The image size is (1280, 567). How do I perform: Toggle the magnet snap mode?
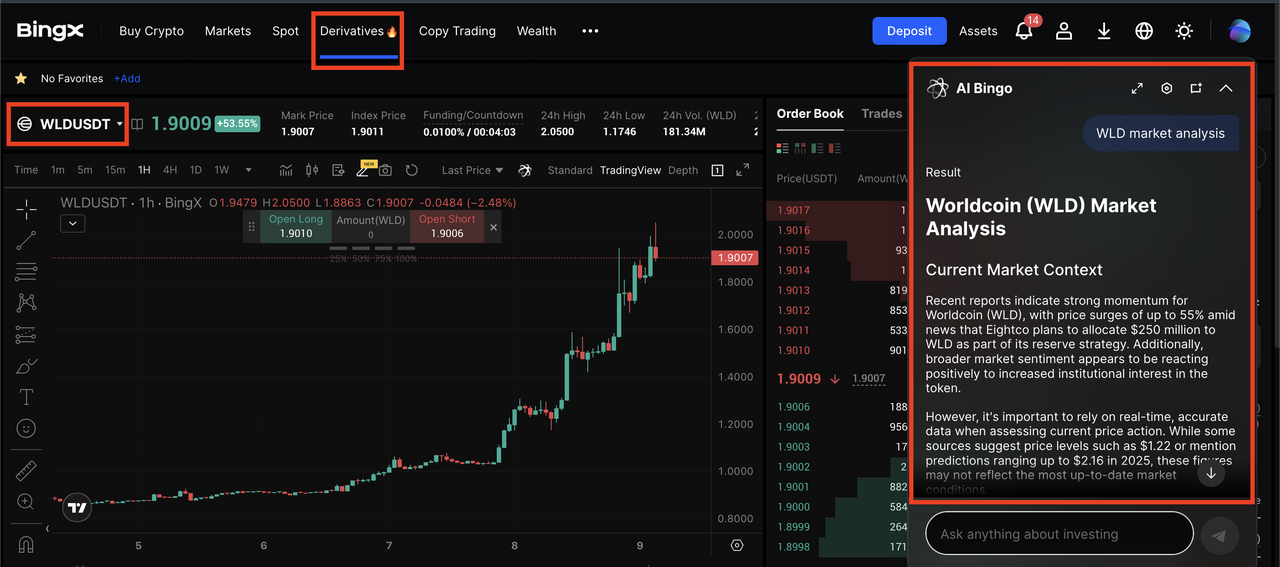(27, 544)
